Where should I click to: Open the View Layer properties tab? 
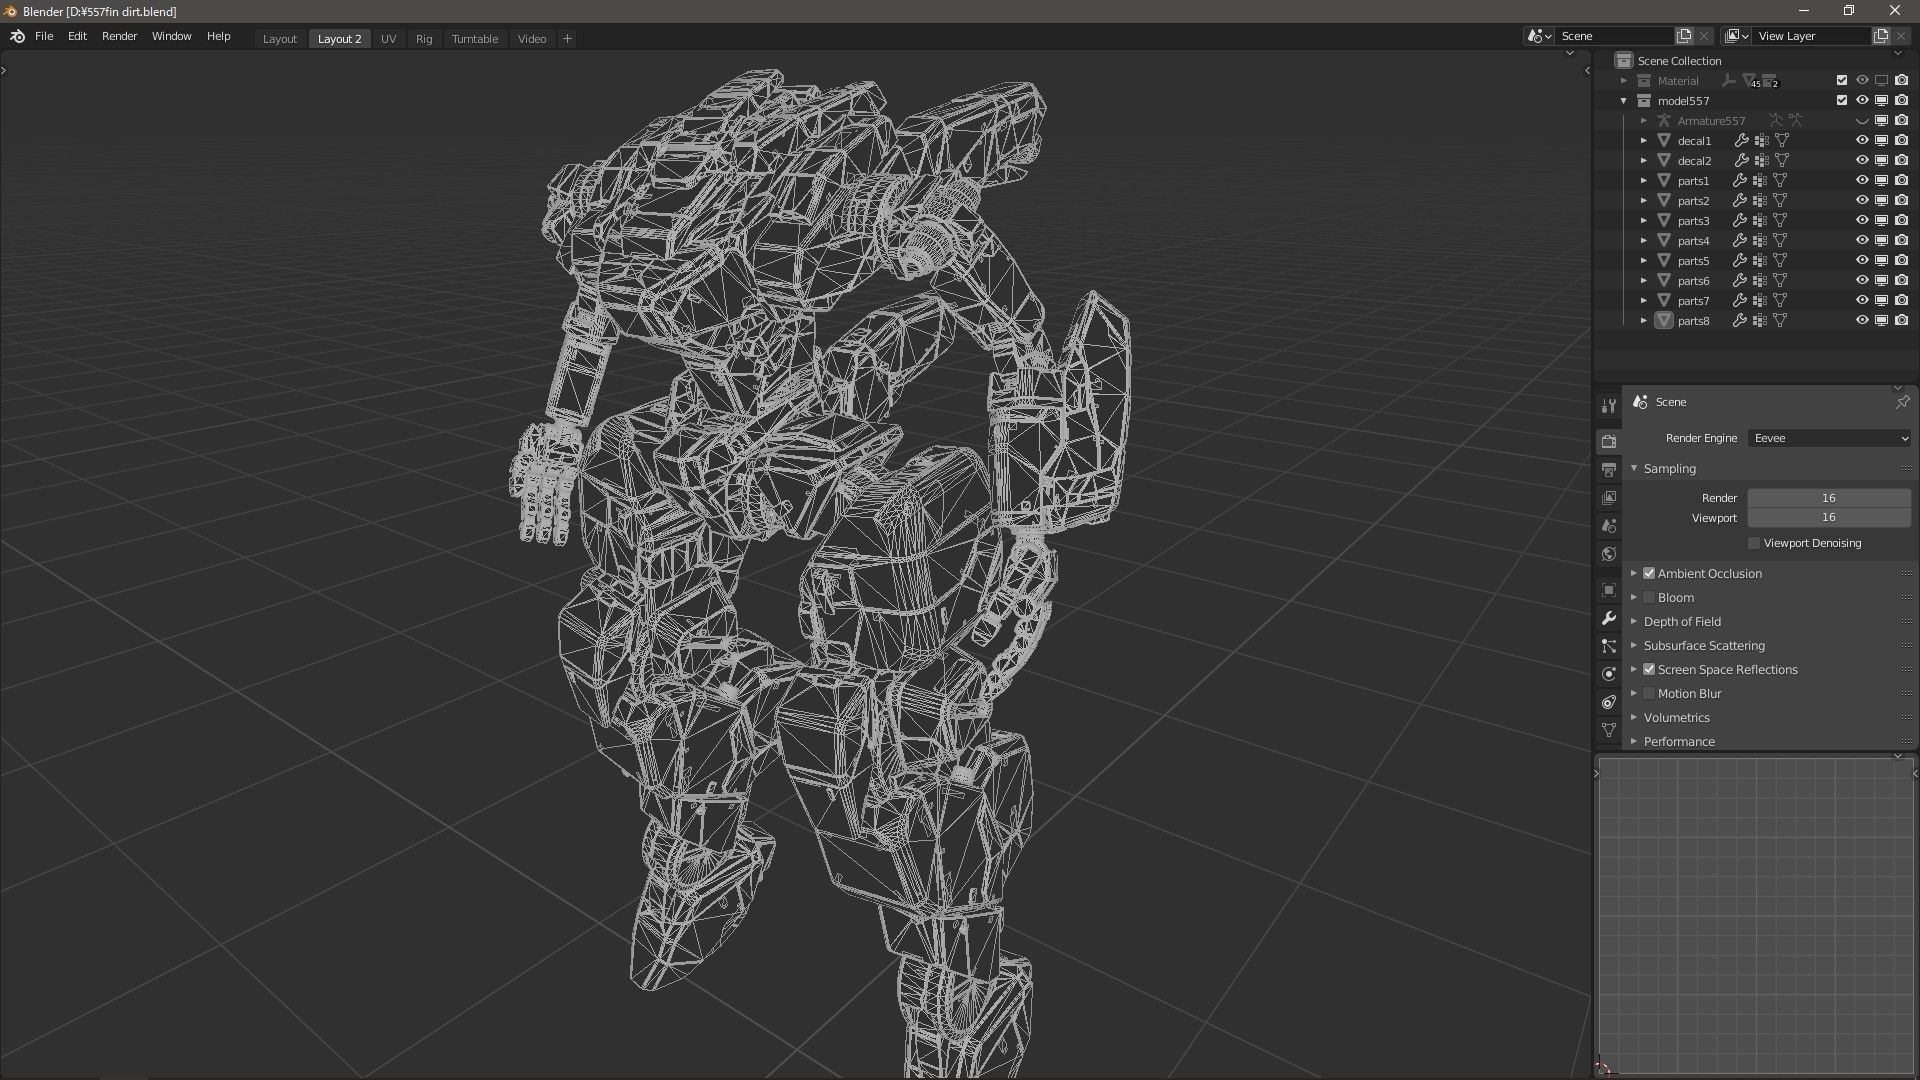(1608, 497)
